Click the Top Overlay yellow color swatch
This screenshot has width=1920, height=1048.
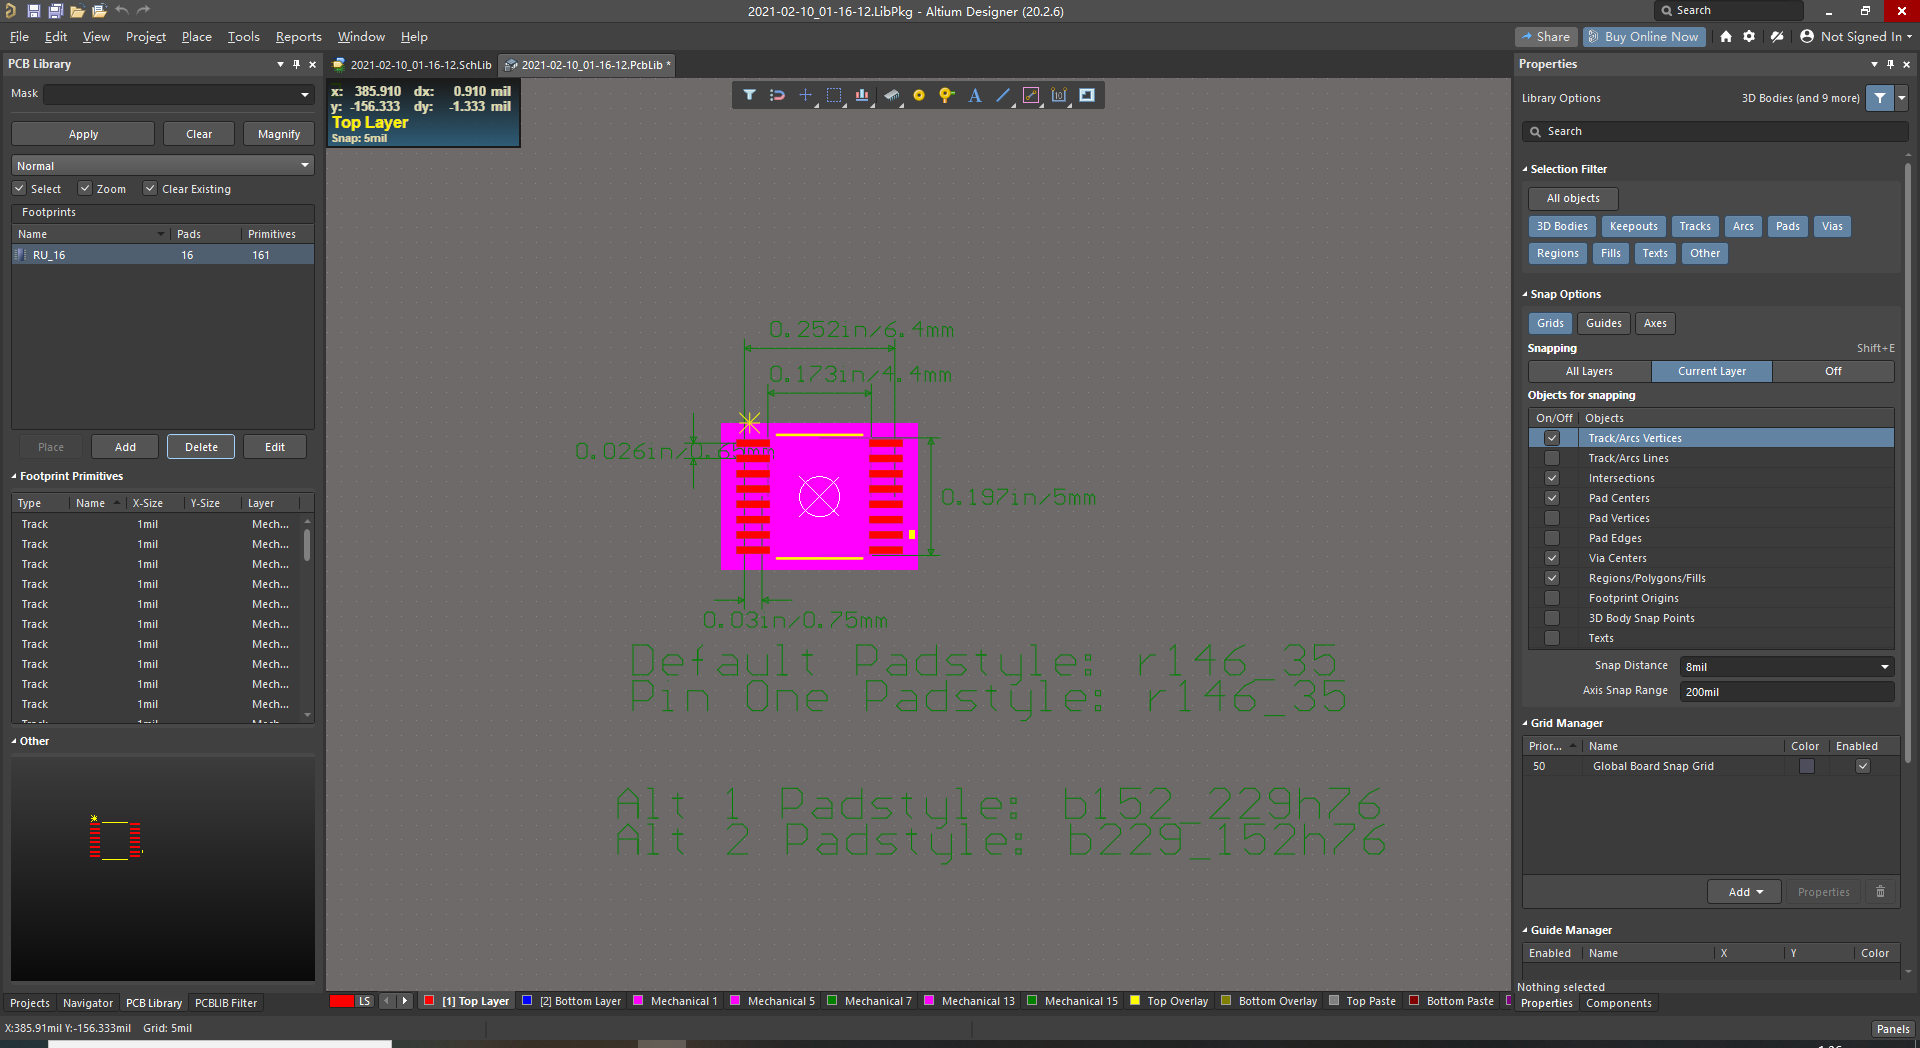[1135, 1001]
